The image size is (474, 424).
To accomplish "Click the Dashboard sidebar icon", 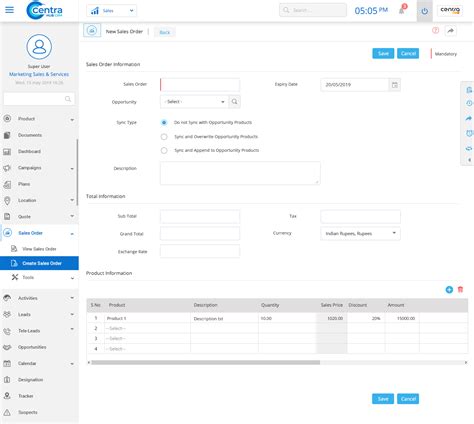I will [7, 151].
